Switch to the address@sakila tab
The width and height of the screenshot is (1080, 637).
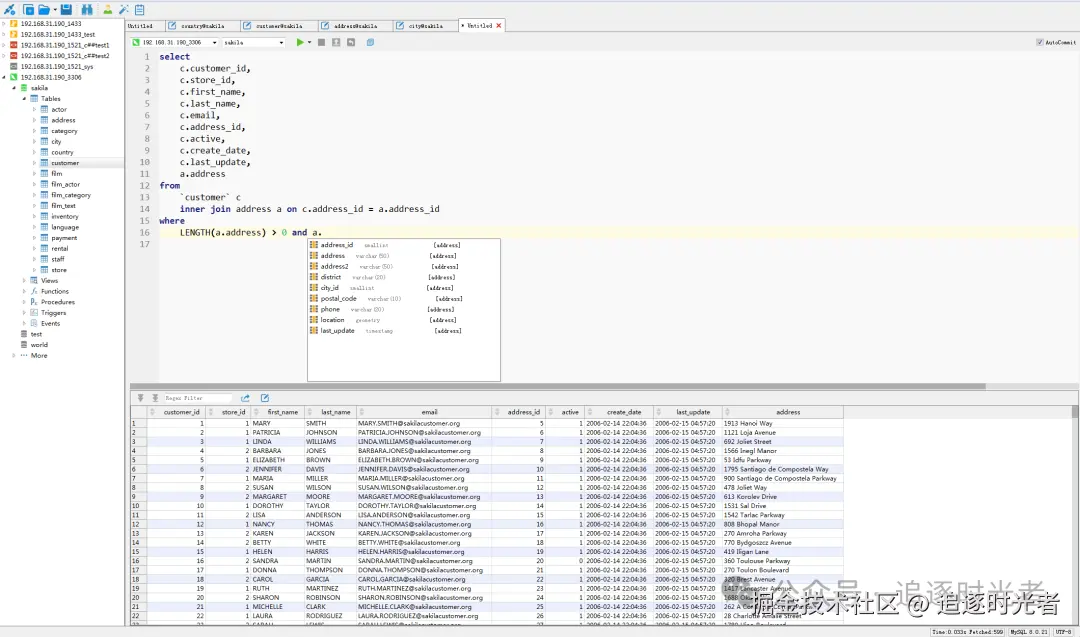point(354,25)
